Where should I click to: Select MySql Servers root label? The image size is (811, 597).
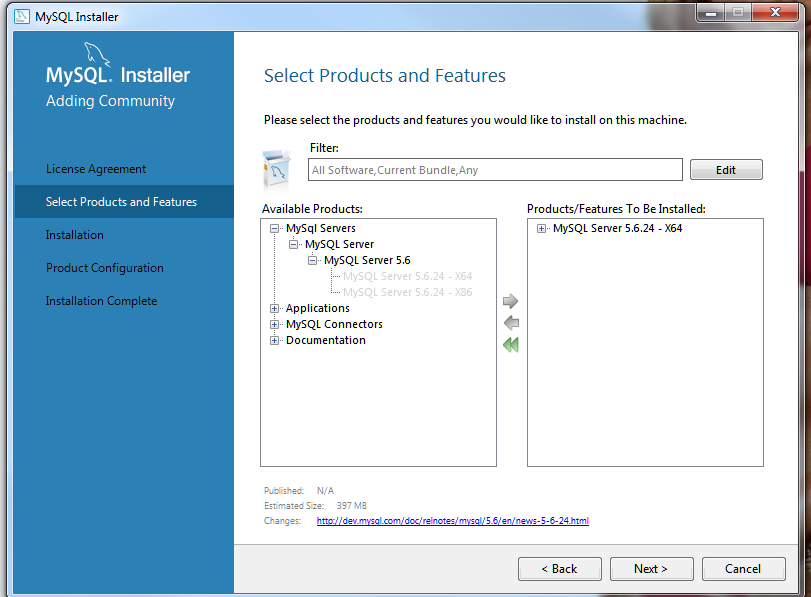[x=321, y=228]
